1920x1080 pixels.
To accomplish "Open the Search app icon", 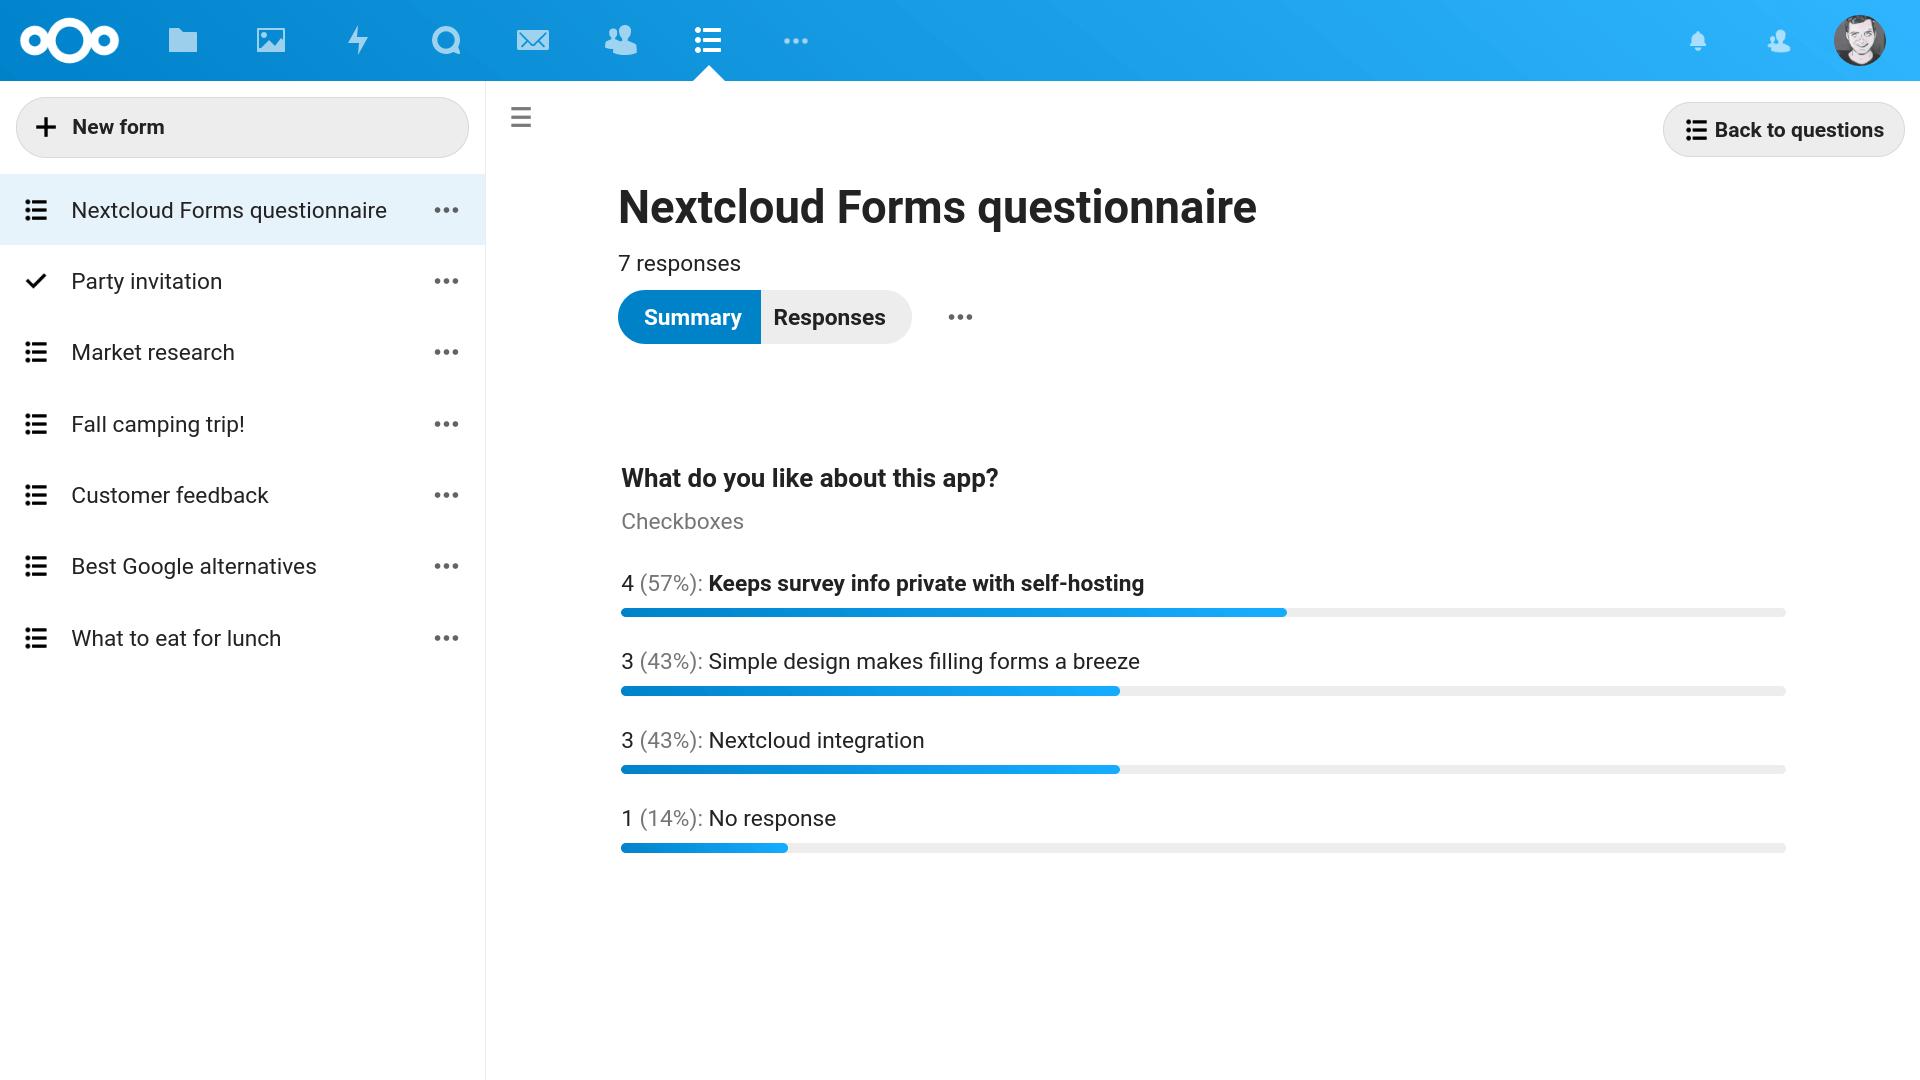I will pos(444,40).
